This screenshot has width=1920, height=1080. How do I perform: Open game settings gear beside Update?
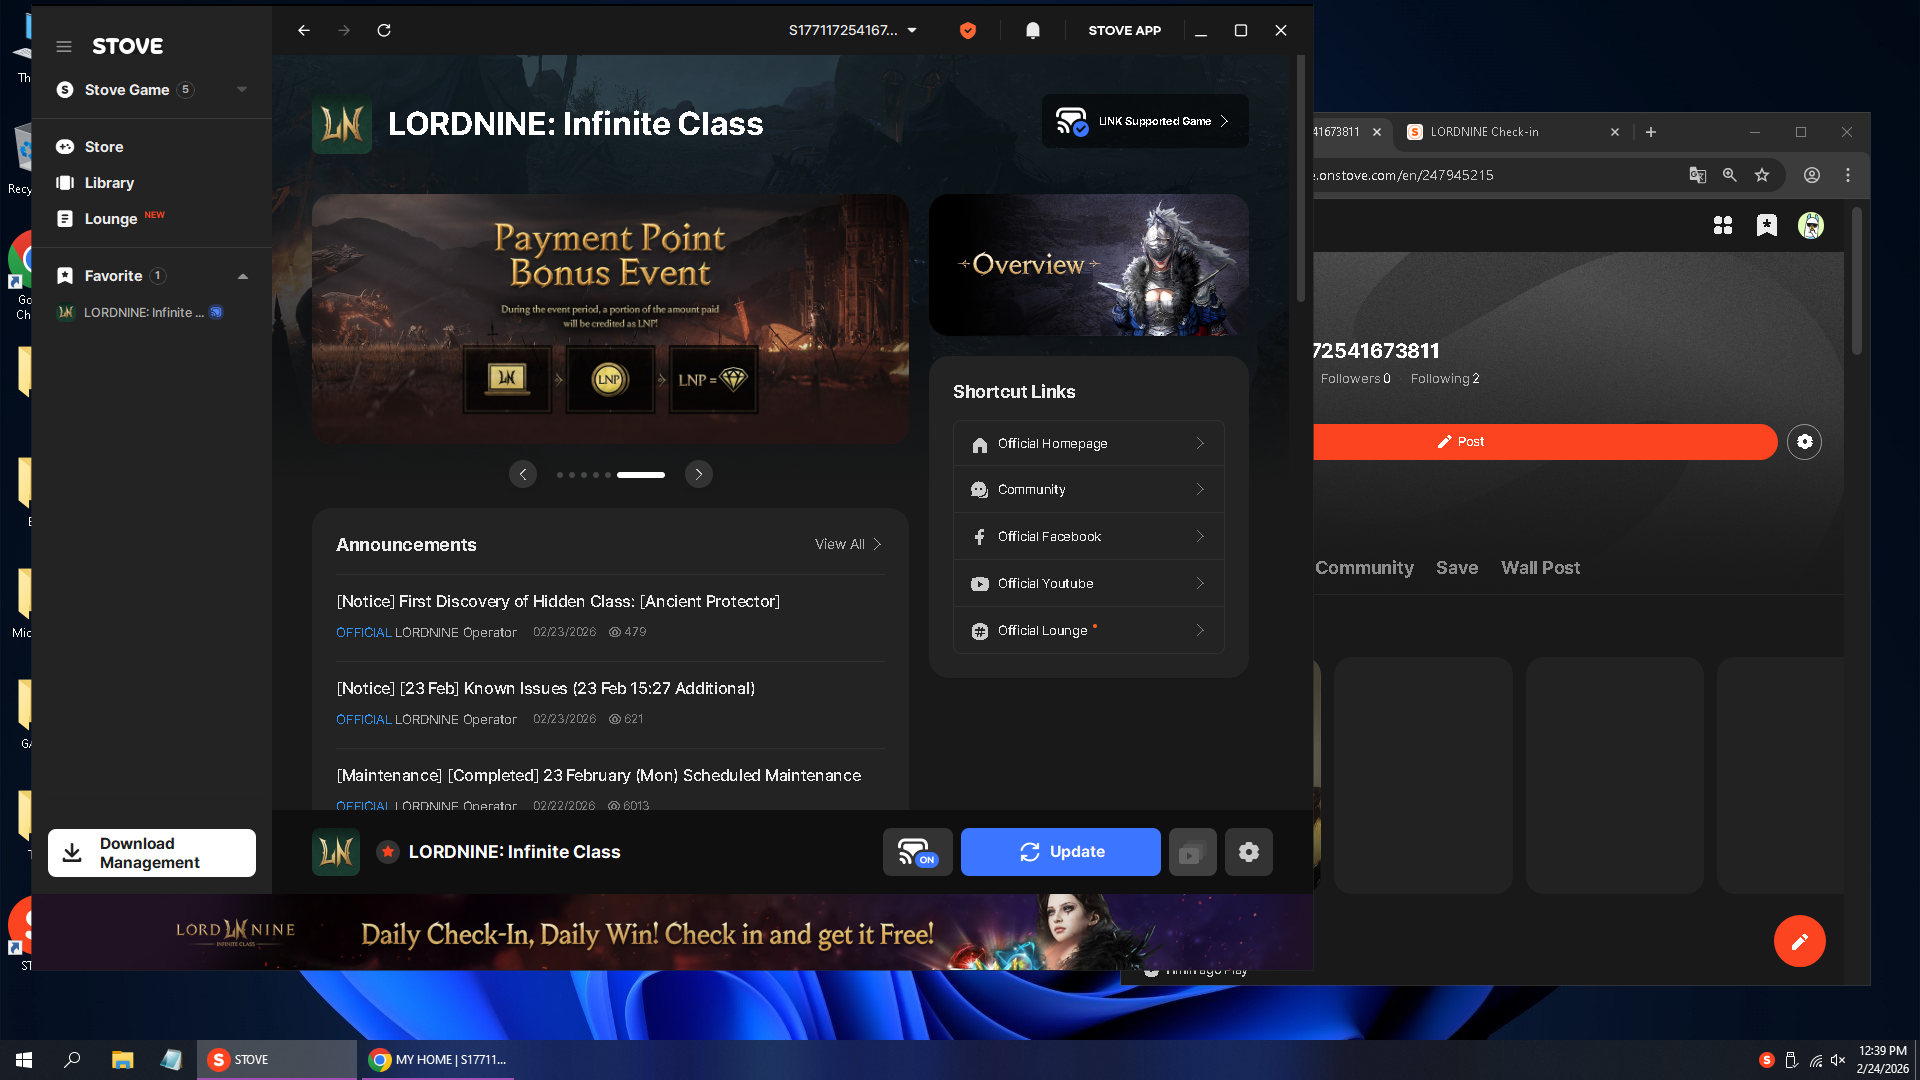coord(1248,852)
